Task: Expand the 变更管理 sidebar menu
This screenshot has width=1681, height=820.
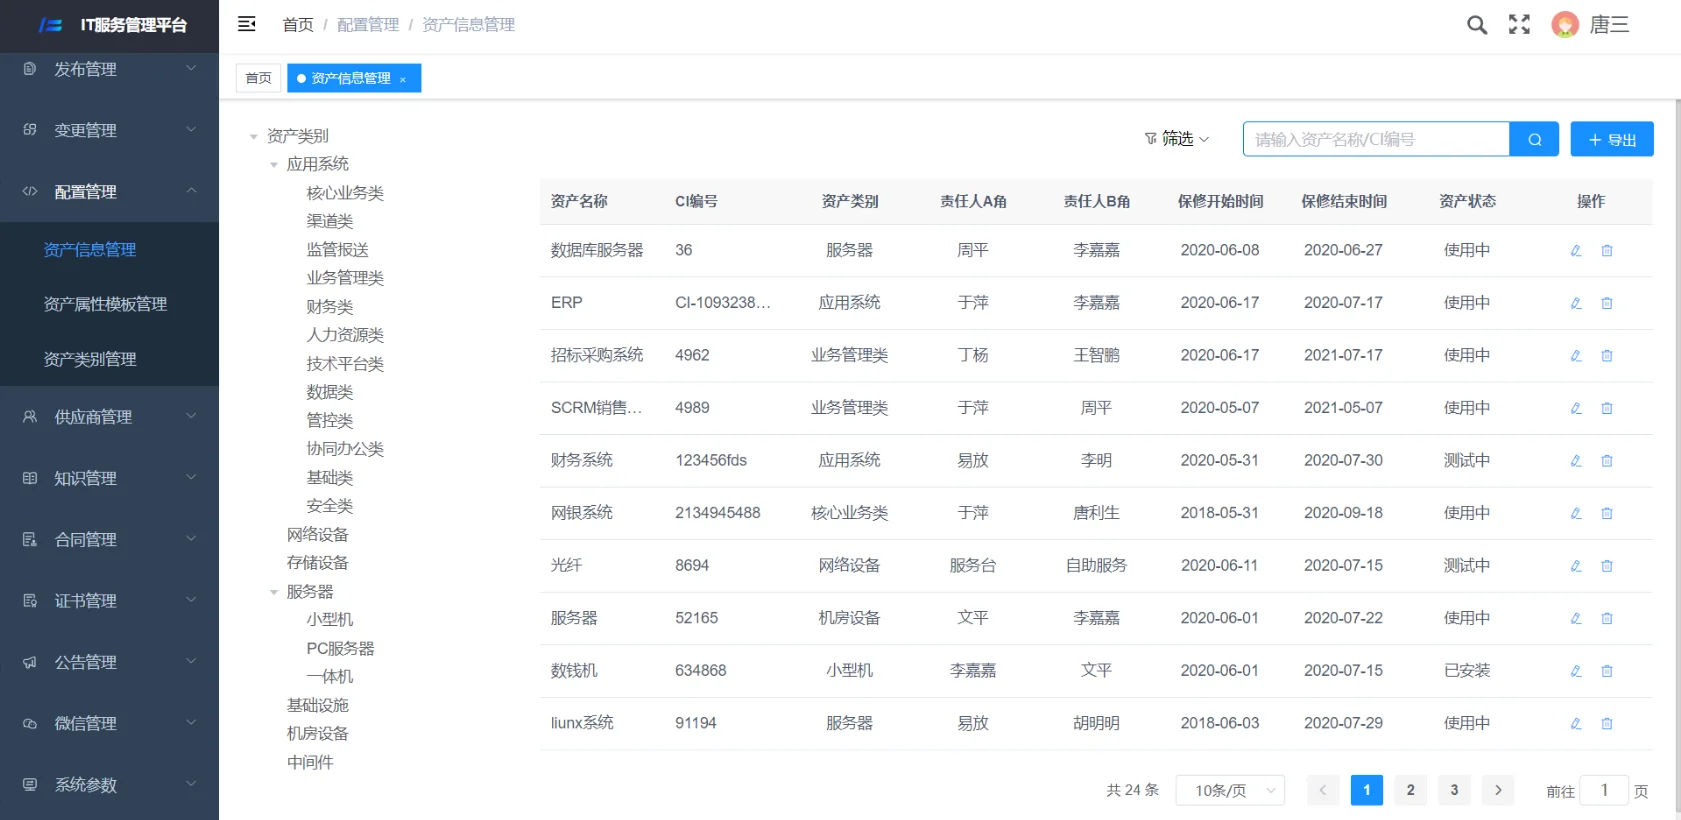Action: click(109, 130)
